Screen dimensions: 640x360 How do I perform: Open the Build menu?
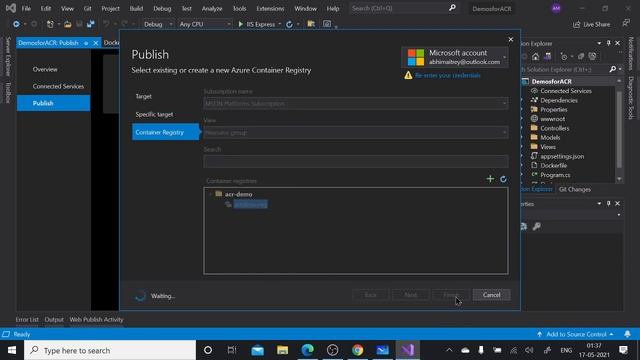coord(136,8)
